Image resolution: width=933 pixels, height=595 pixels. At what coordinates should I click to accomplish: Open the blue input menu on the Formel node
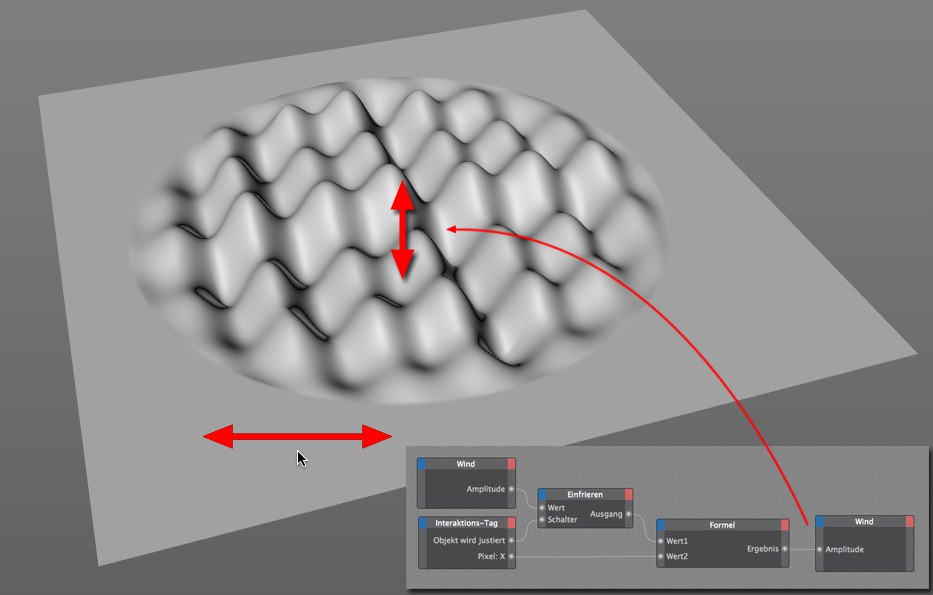(x=661, y=524)
